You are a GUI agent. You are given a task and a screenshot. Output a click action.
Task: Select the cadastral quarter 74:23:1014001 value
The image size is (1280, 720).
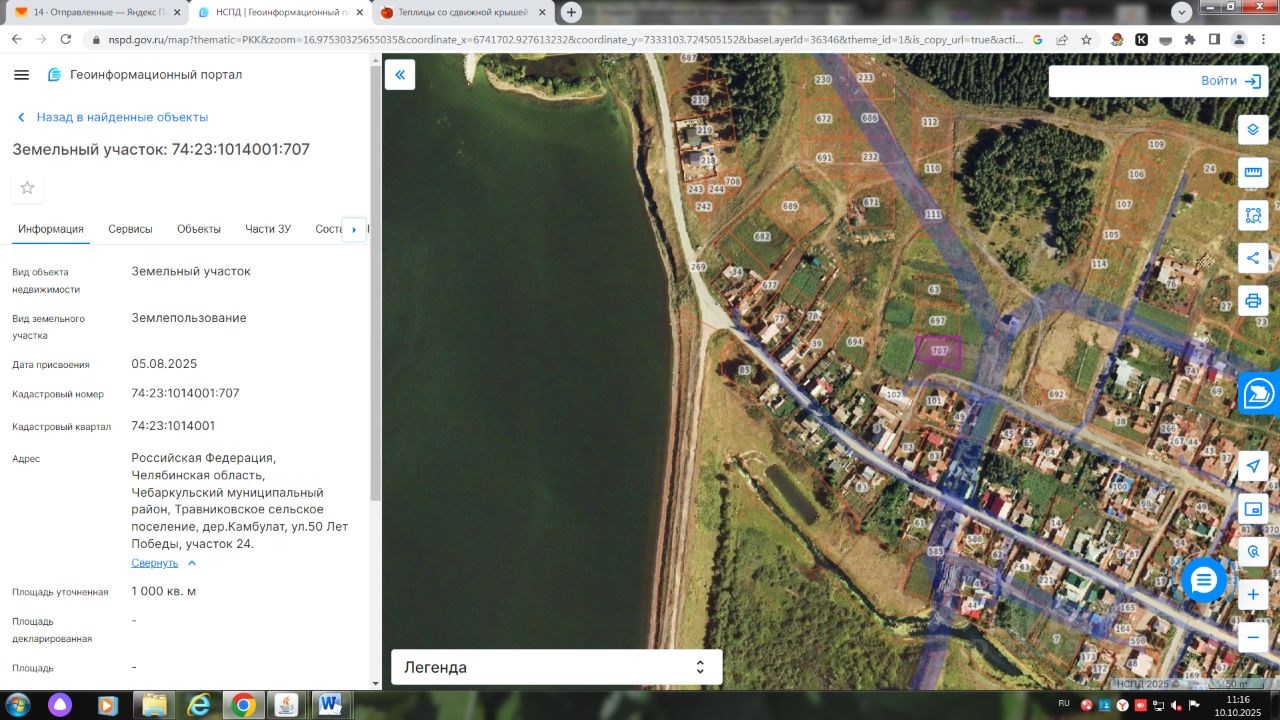tap(173, 425)
